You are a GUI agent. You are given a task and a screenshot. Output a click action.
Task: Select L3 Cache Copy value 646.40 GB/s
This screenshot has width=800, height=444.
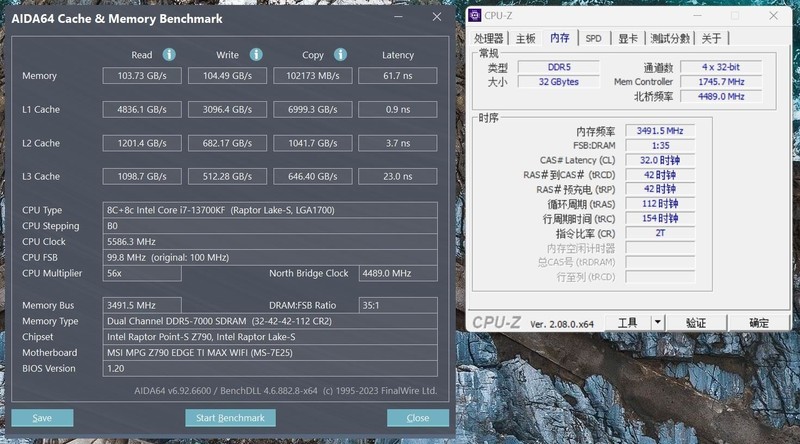click(313, 176)
